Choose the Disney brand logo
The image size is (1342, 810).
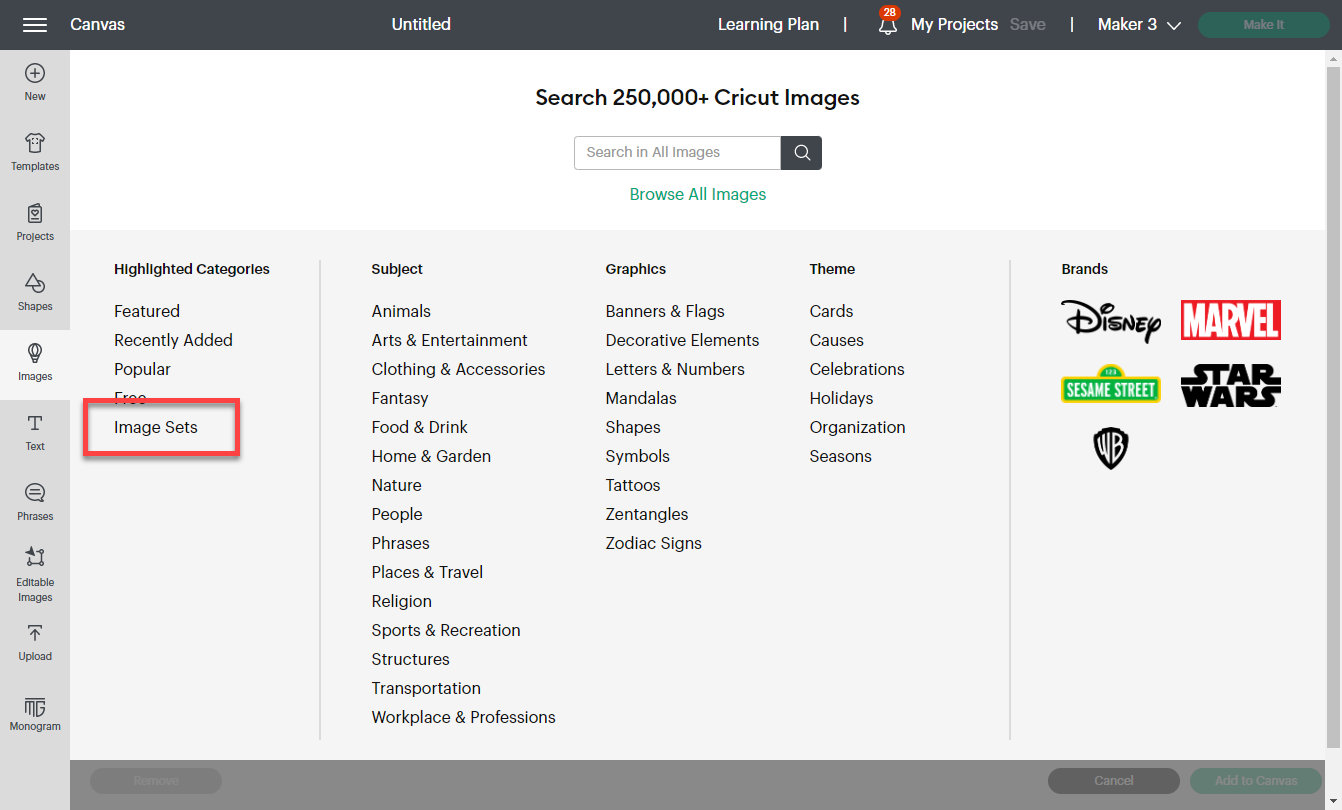[x=1110, y=321]
